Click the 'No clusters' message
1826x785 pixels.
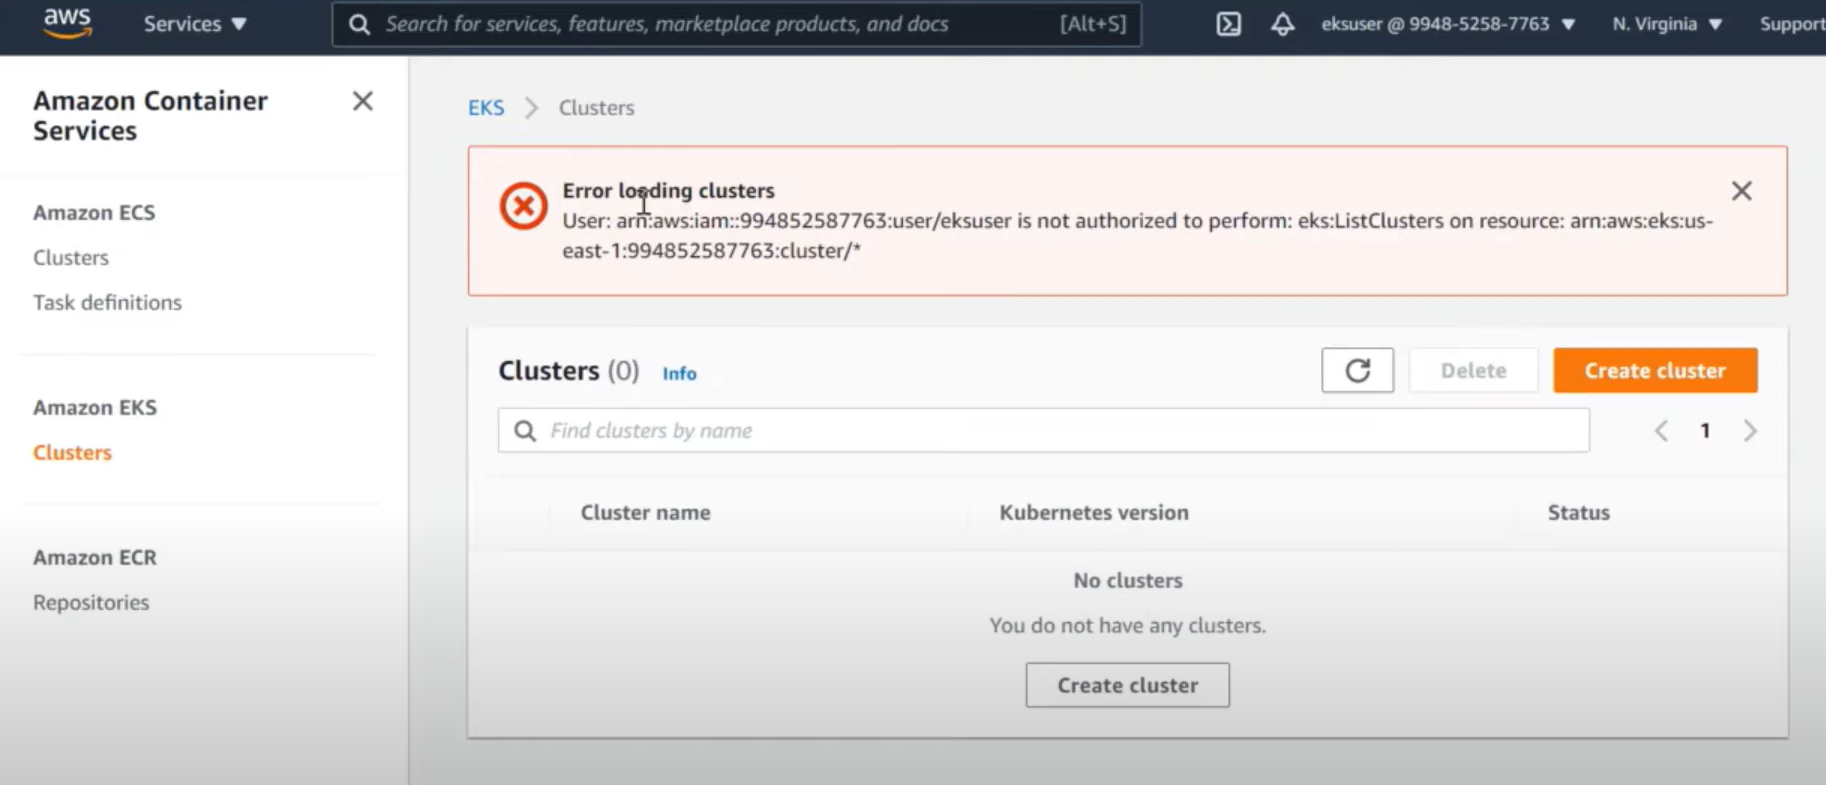coord(1128,580)
